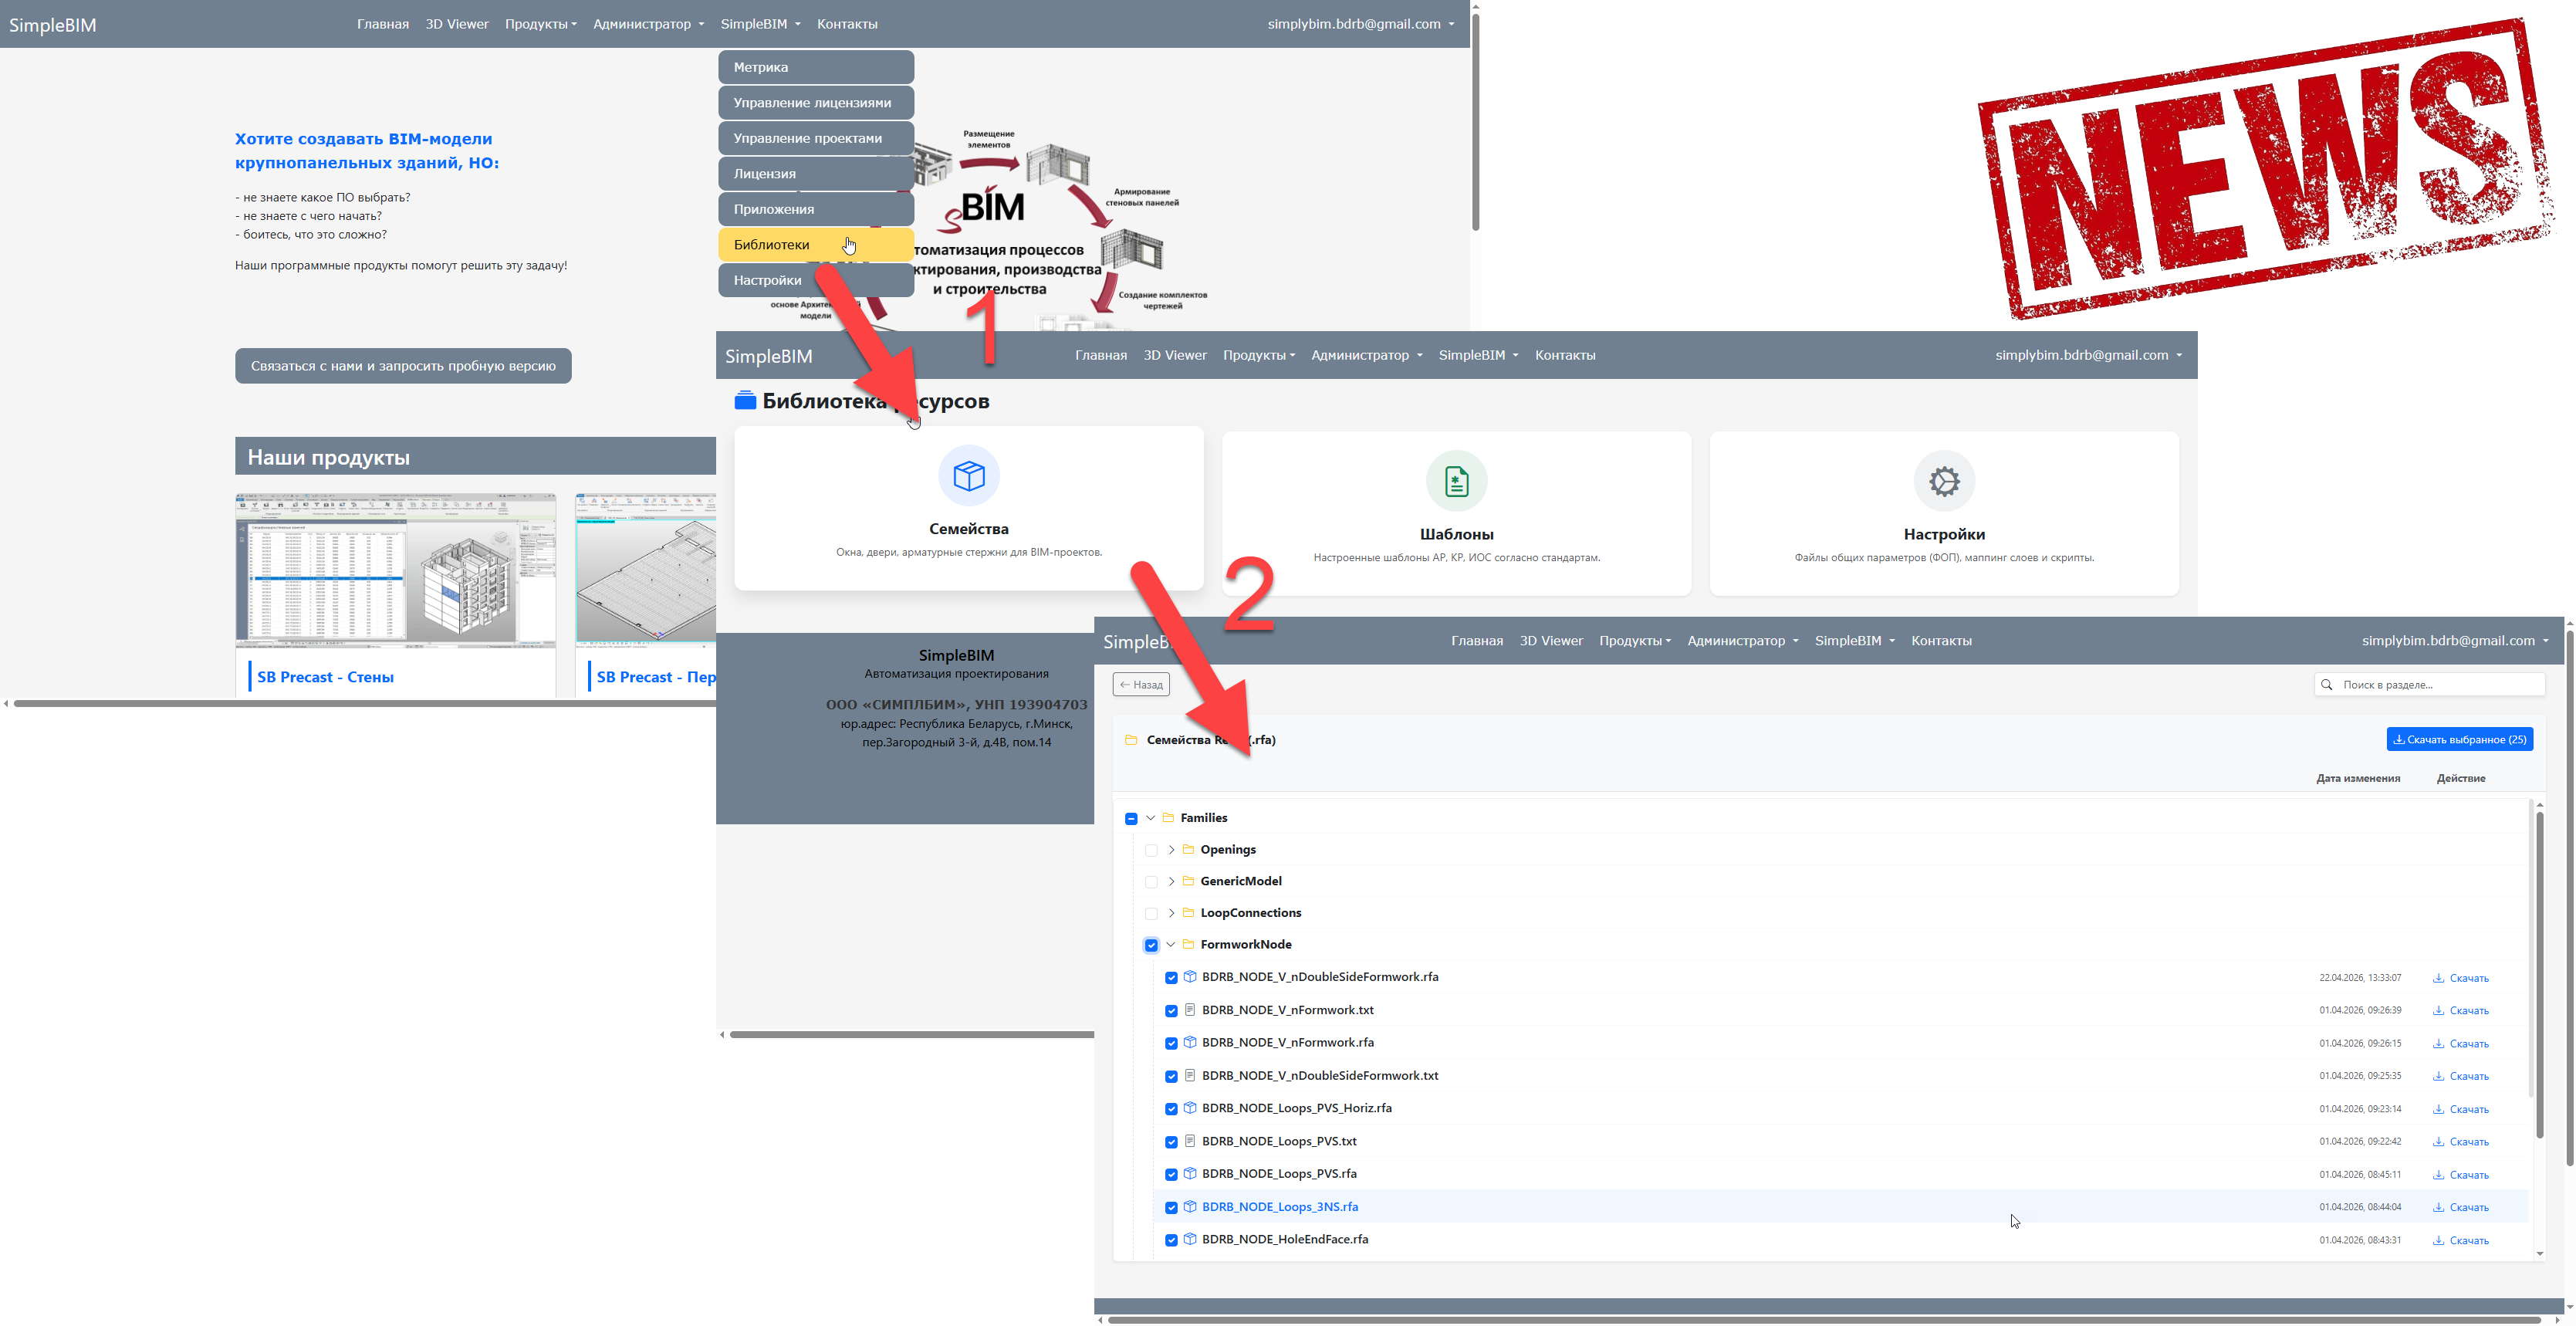Click the file tree vertical scrollbar

click(x=2539, y=975)
